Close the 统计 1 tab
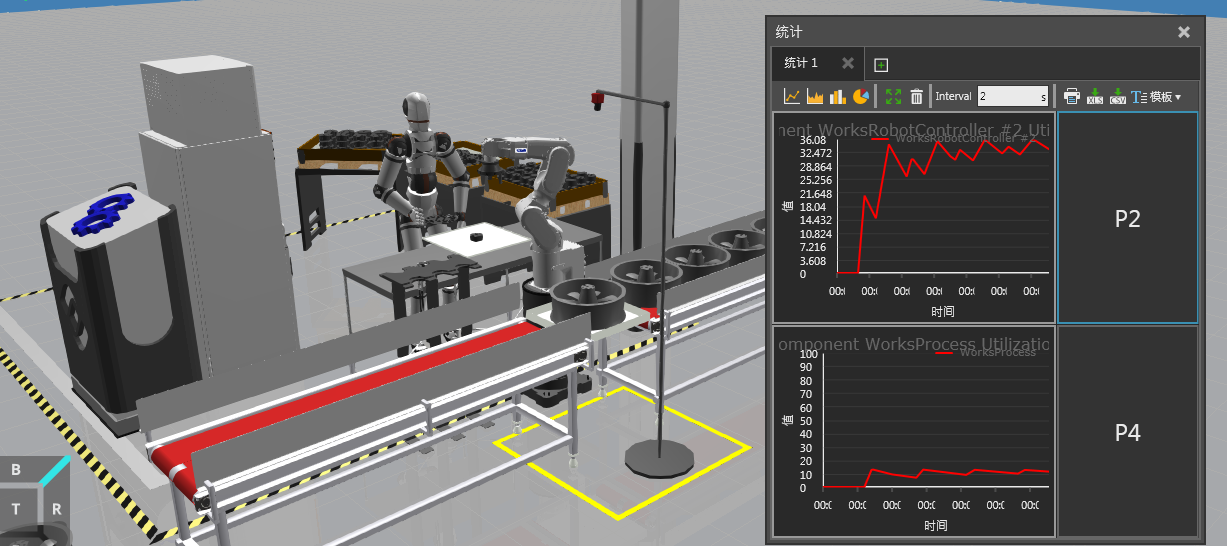The height and width of the screenshot is (546, 1227). [x=848, y=63]
